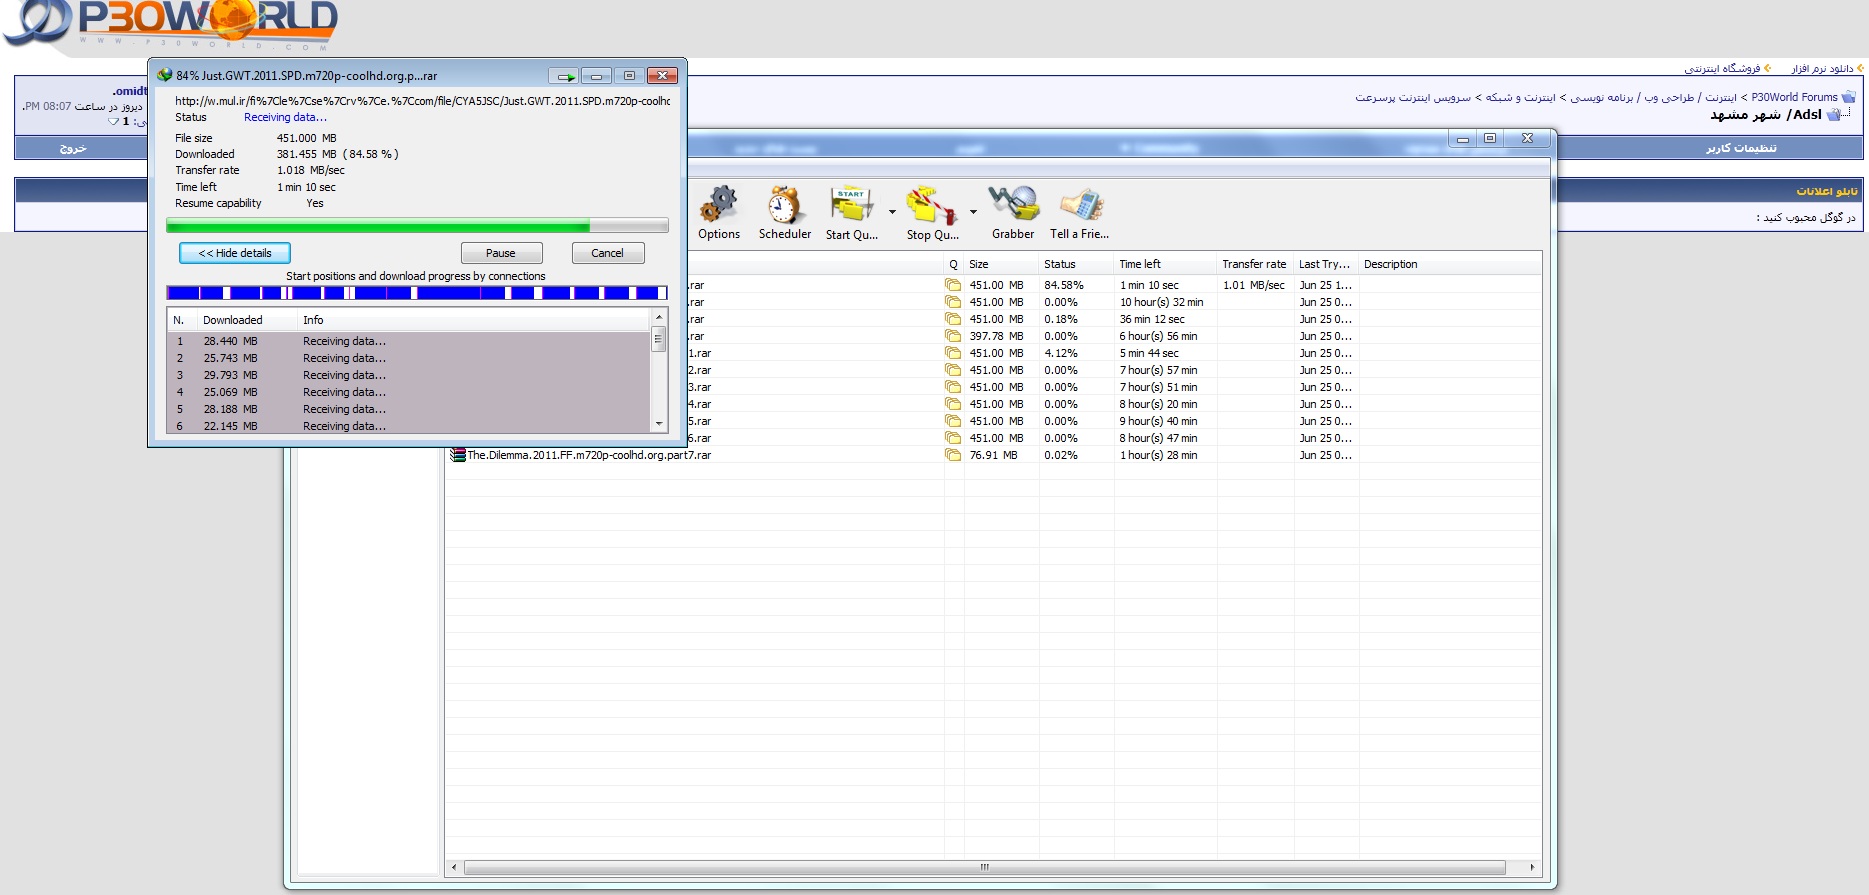Click queue icon in the 76.91 MB row
1869x895 pixels.
[953, 455]
